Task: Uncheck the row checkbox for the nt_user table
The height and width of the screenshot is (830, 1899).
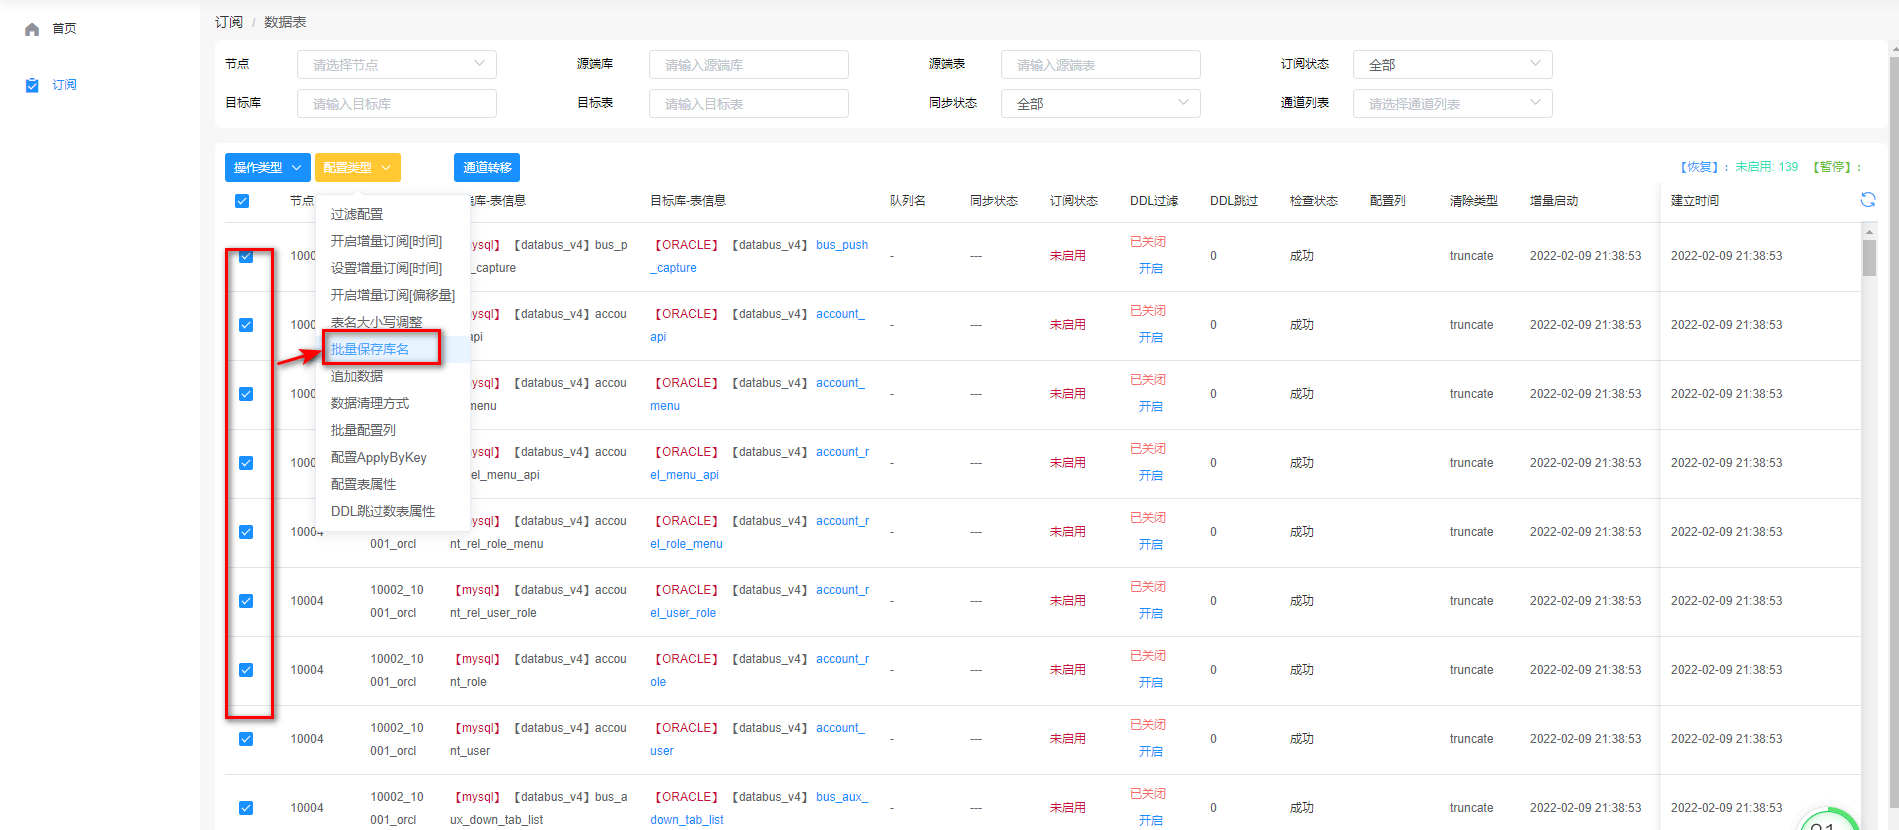Action: coord(246,739)
